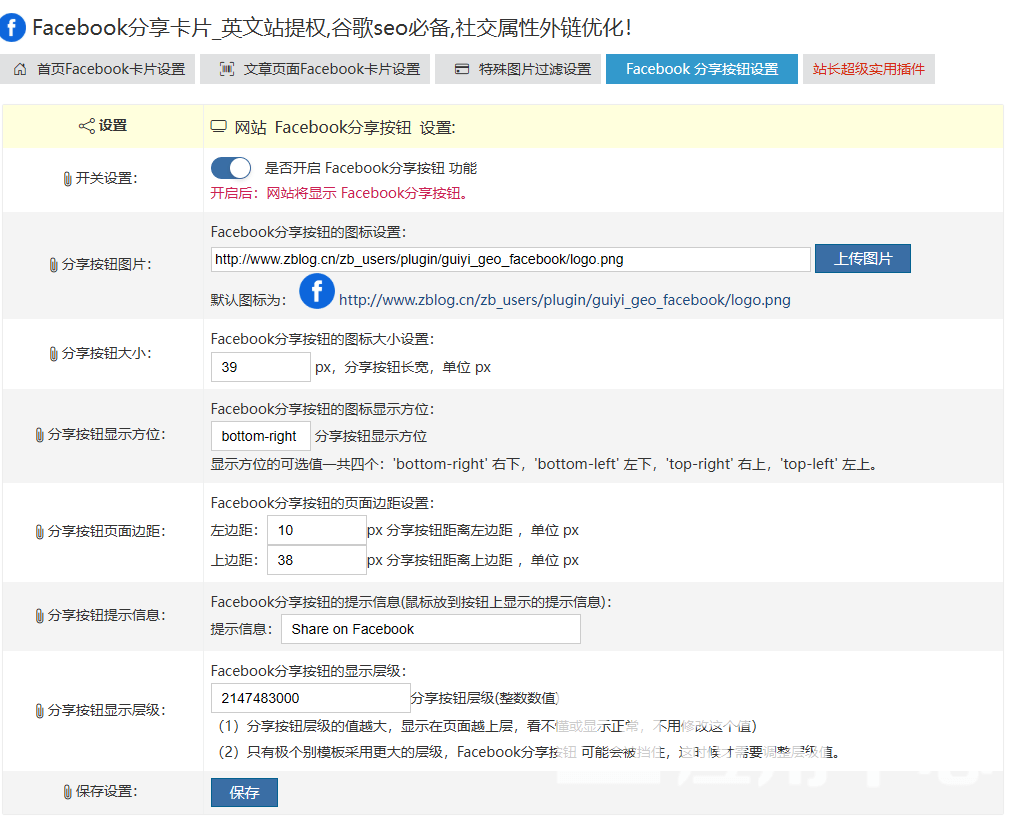The width and height of the screenshot is (1014, 824).
Task: Toggle the Facebook分享按钮 enable switch
Action: pos(231,168)
